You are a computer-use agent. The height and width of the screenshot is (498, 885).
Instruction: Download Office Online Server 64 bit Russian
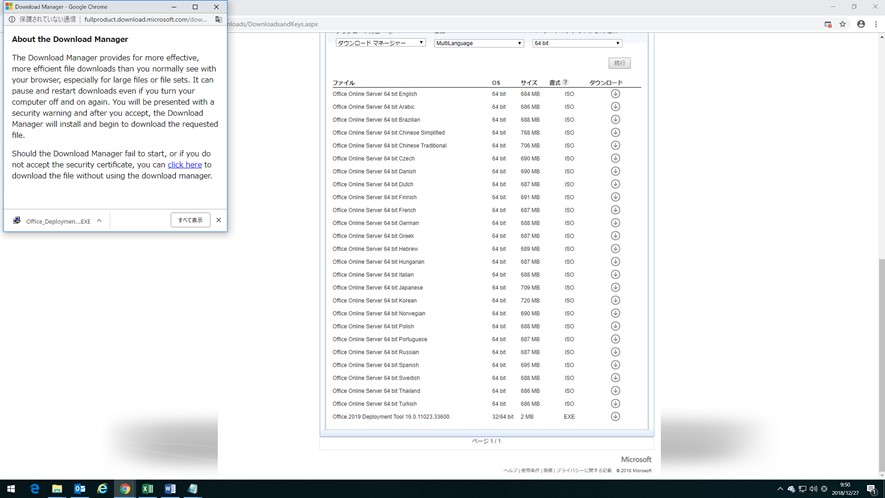point(615,352)
